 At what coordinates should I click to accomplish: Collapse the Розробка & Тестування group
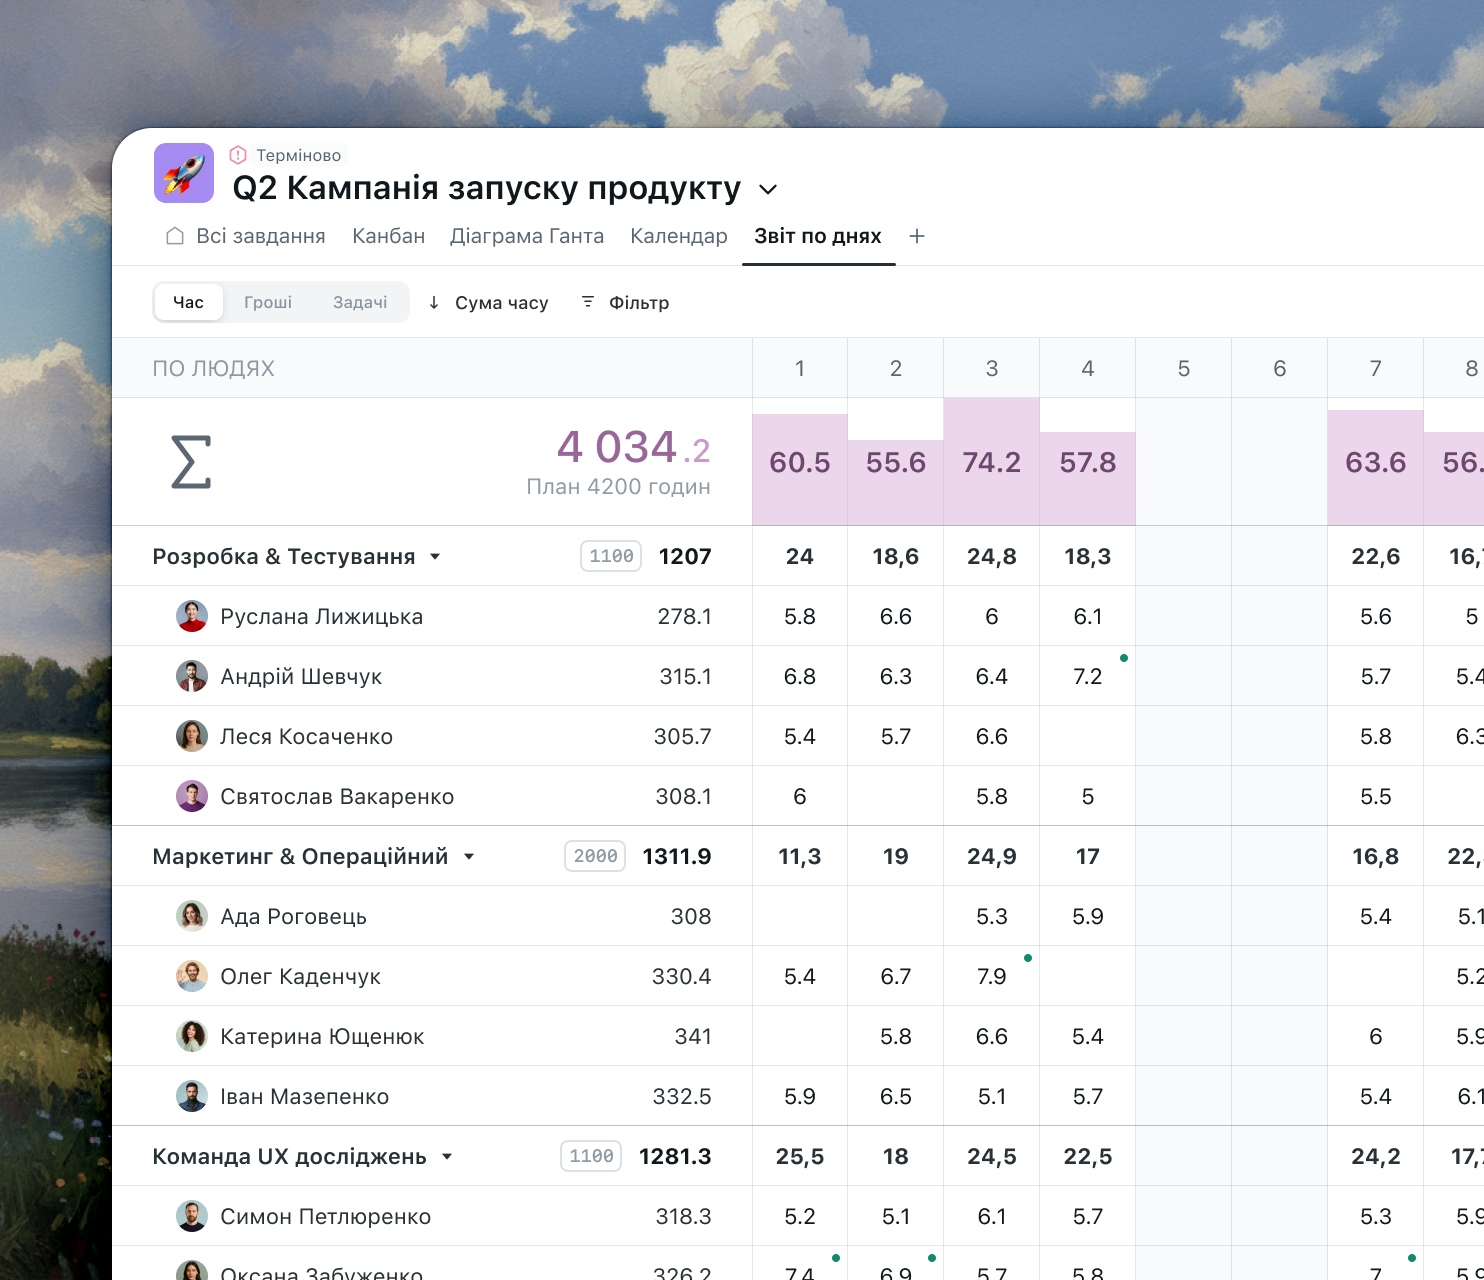435,557
